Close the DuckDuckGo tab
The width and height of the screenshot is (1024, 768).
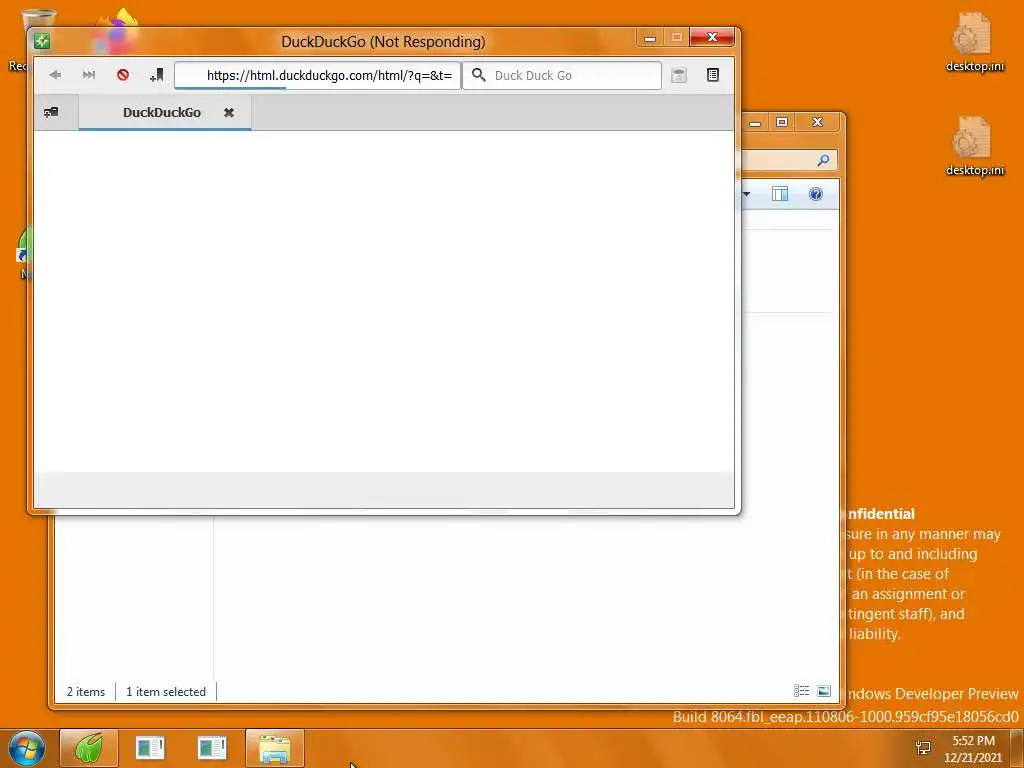click(x=229, y=112)
